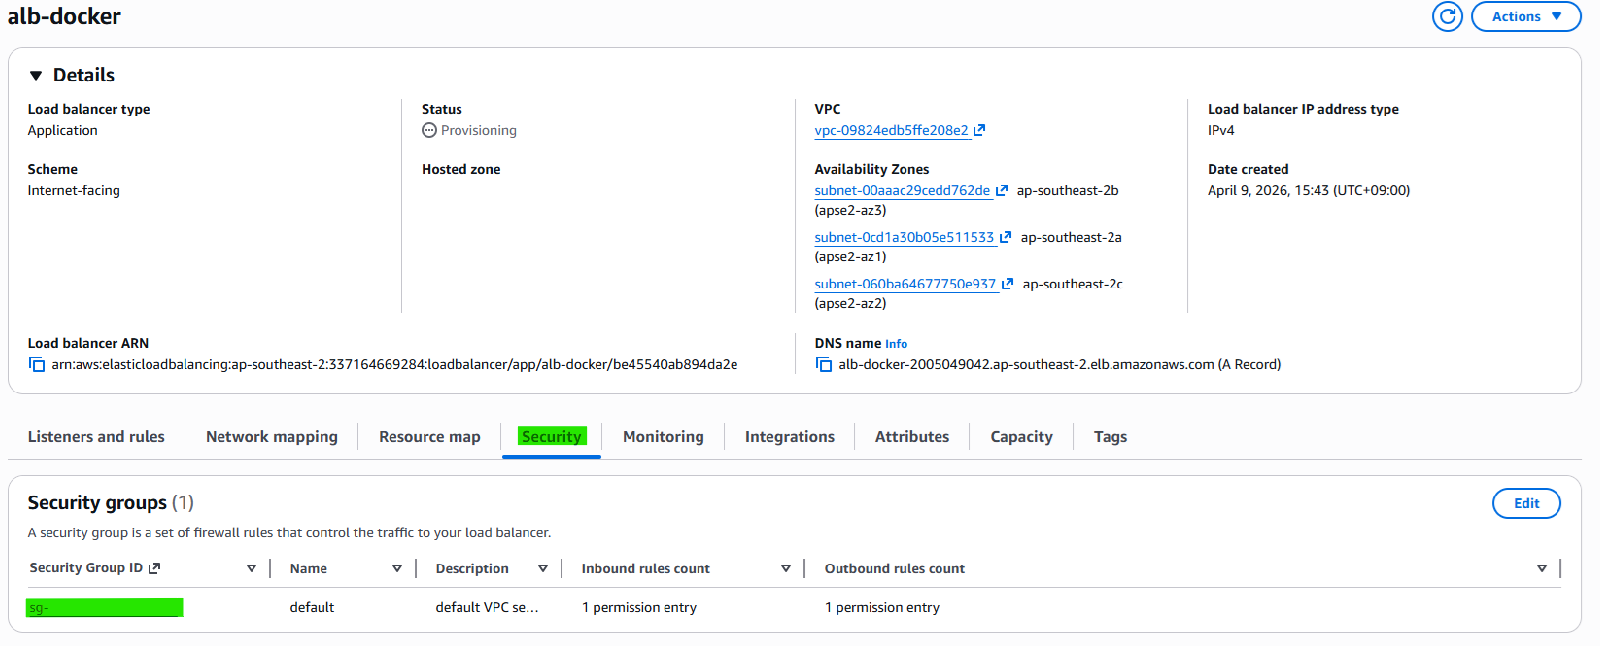
Task: Switch to Listeners and rules tab
Action: 96,437
